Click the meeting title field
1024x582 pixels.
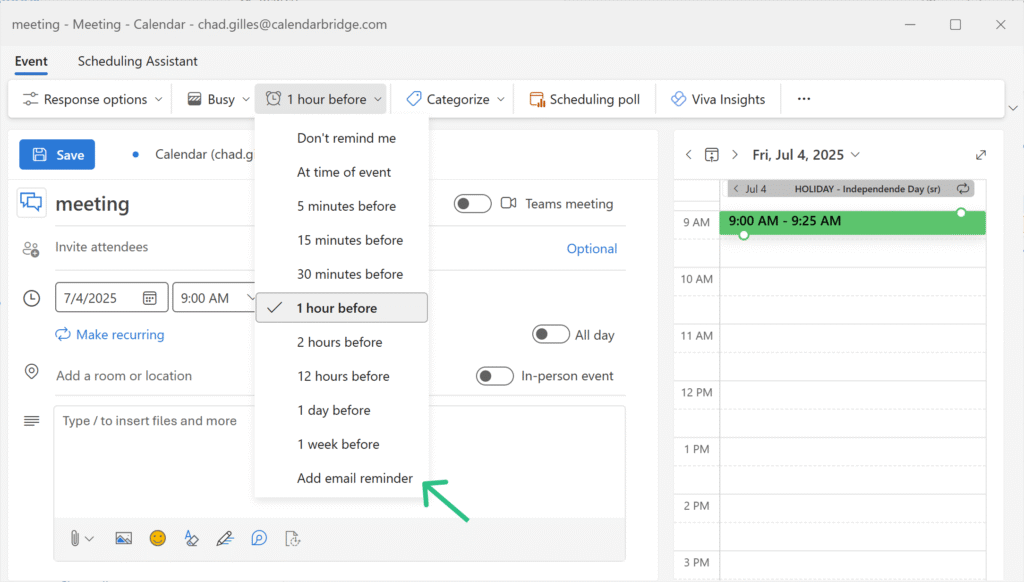pos(154,204)
